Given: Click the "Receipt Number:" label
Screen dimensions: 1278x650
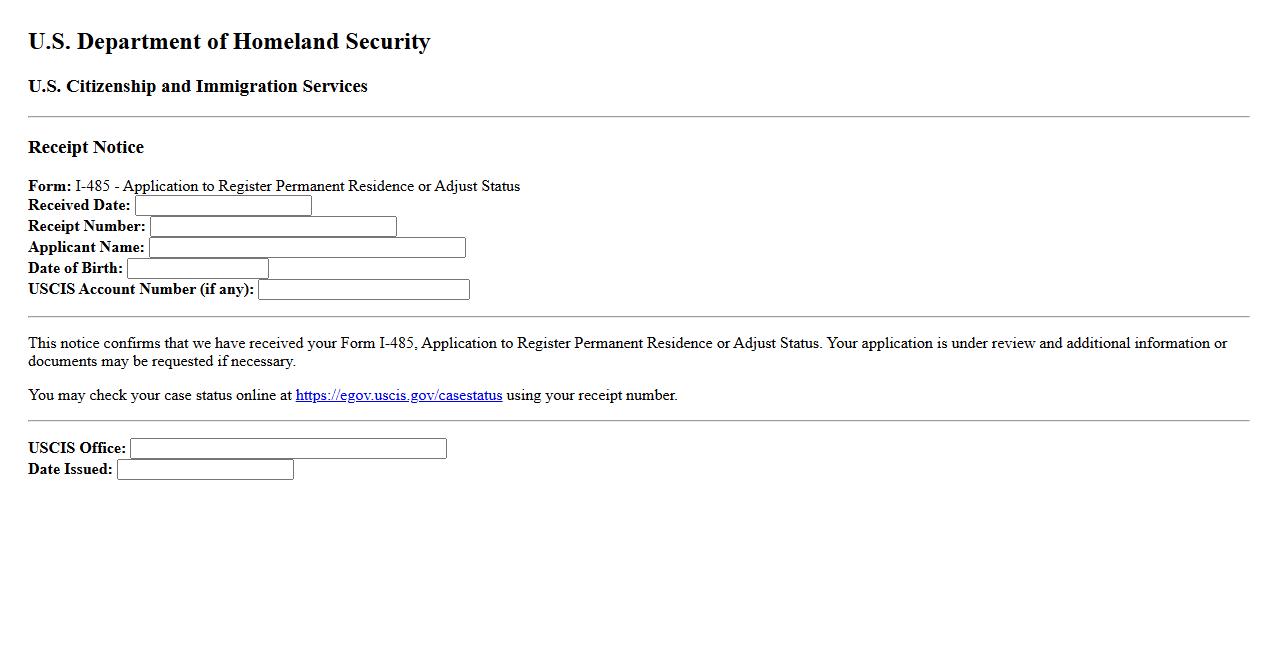Looking at the screenshot, I should (x=87, y=227).
